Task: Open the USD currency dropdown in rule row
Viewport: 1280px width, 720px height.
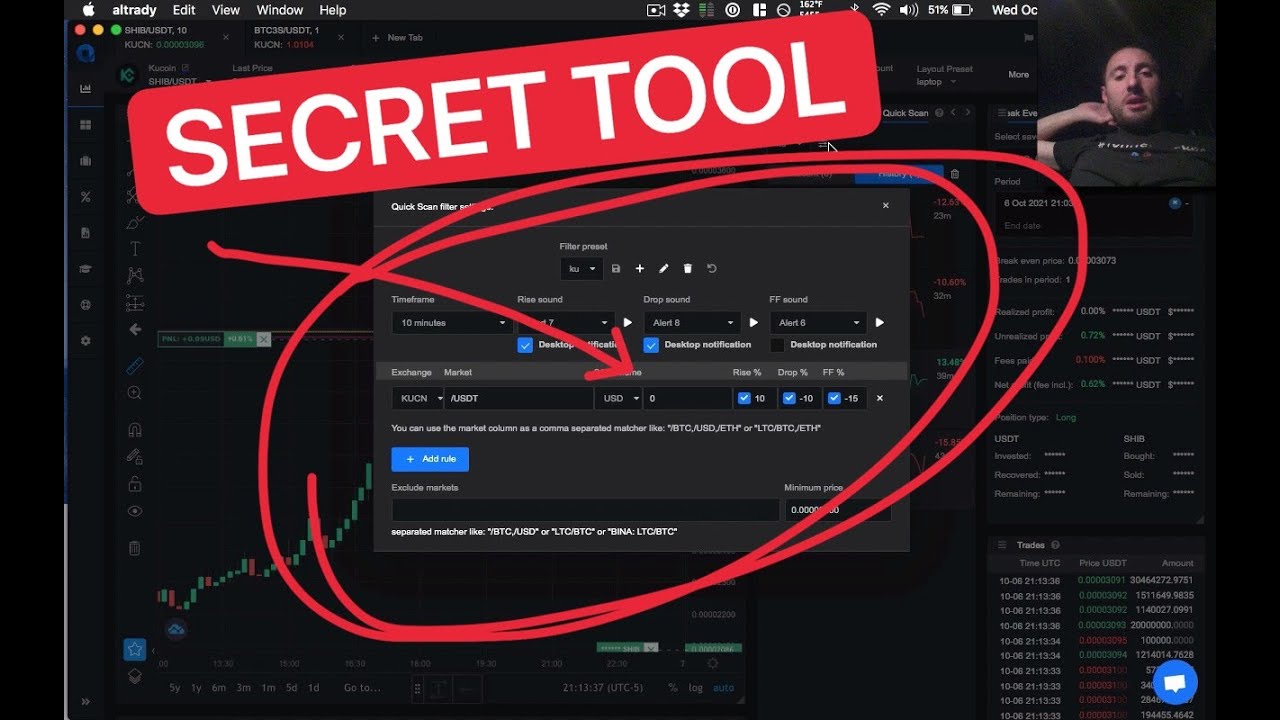Action: [618, 398]
